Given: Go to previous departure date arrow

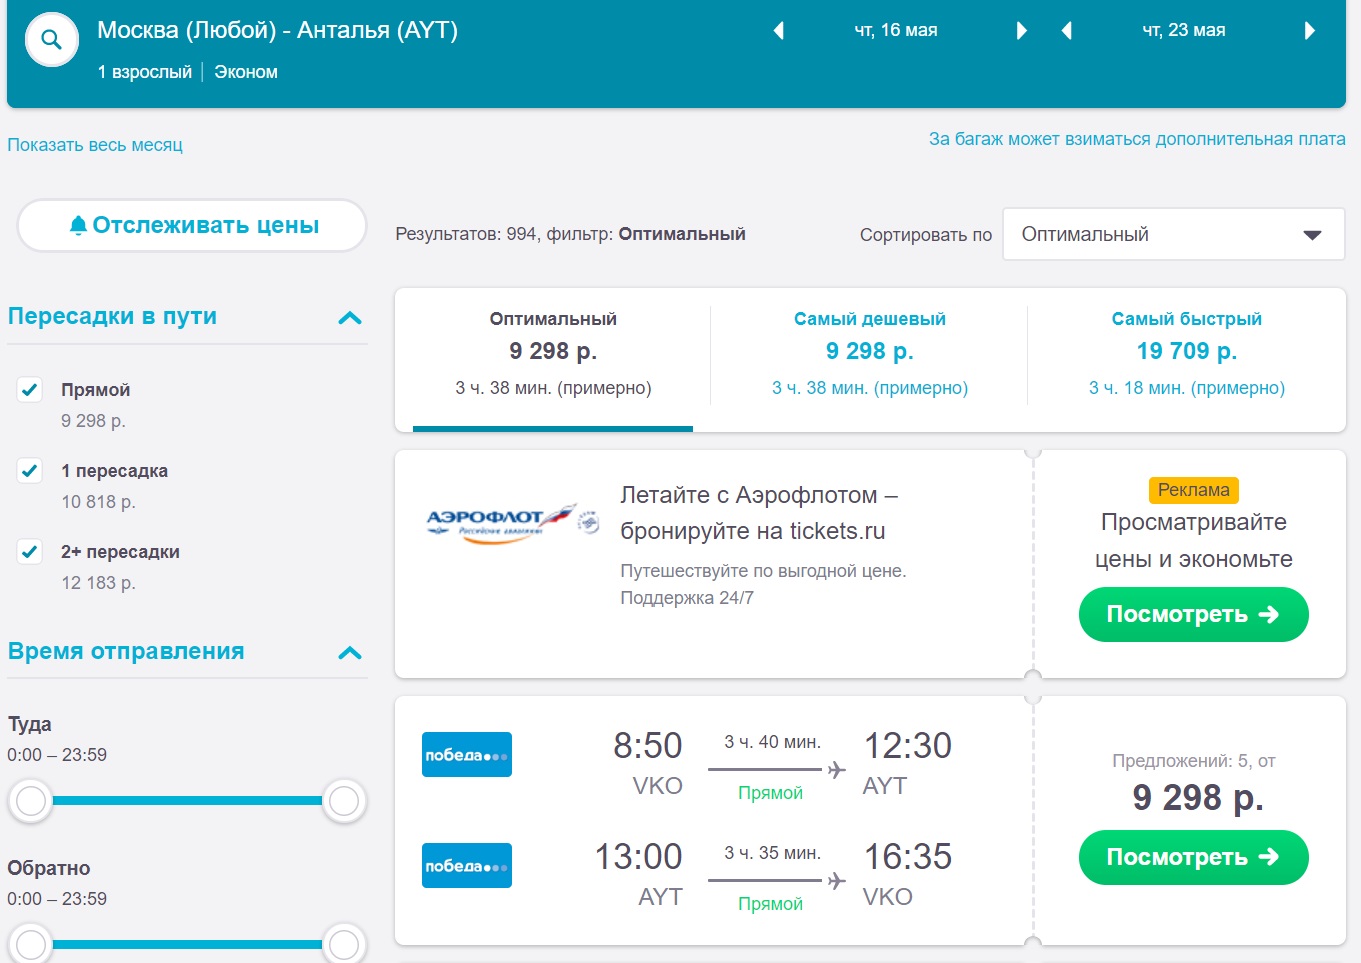Looking at the screenshot, I should pos(778,31).
